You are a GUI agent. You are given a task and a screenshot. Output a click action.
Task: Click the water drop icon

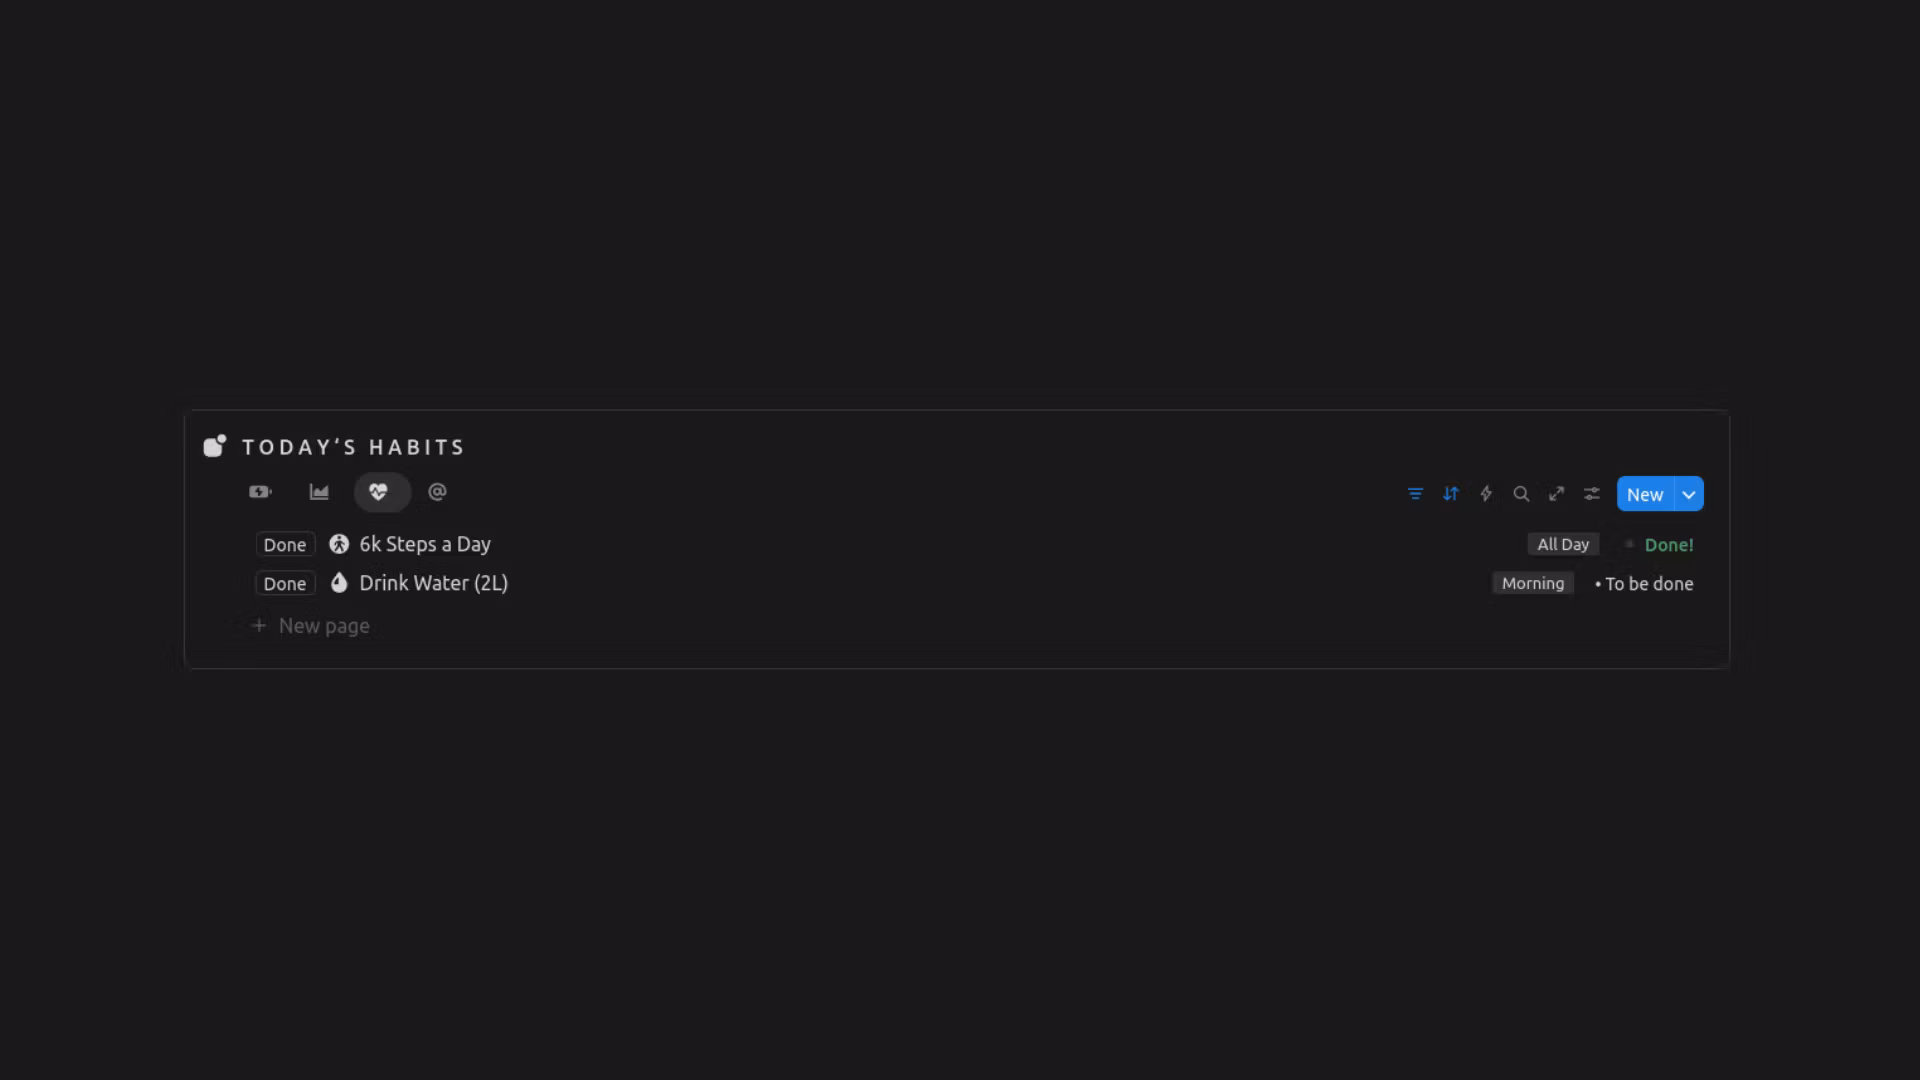coord(339,583)
